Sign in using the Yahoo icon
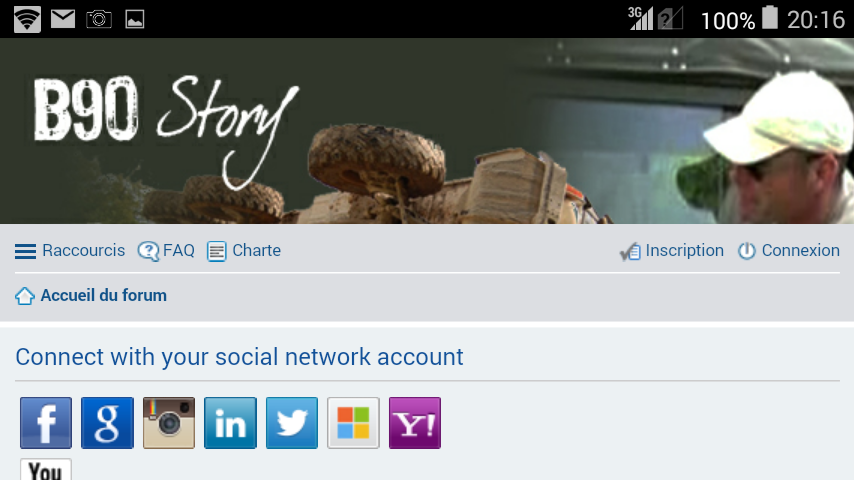 click(415, 423)
